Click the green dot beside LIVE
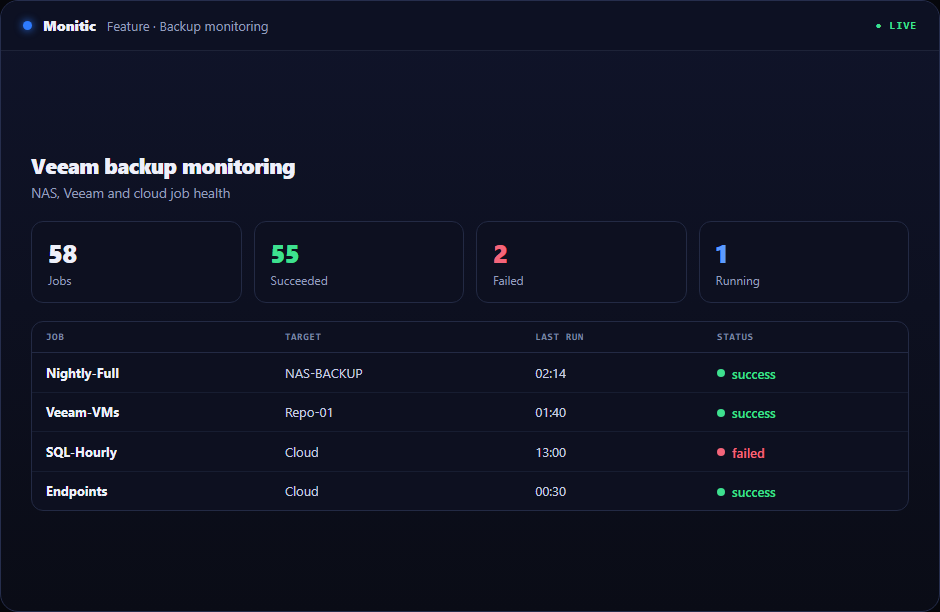 (x=879, y=26)
